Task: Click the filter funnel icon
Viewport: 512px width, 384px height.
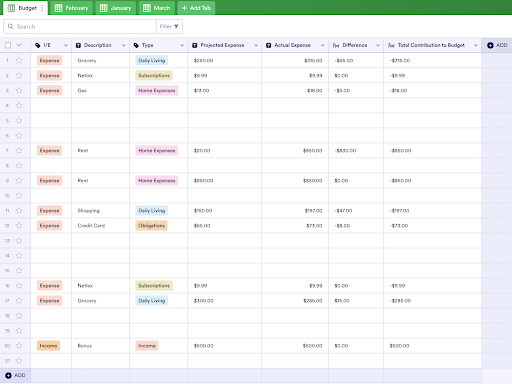Action: 176,26
